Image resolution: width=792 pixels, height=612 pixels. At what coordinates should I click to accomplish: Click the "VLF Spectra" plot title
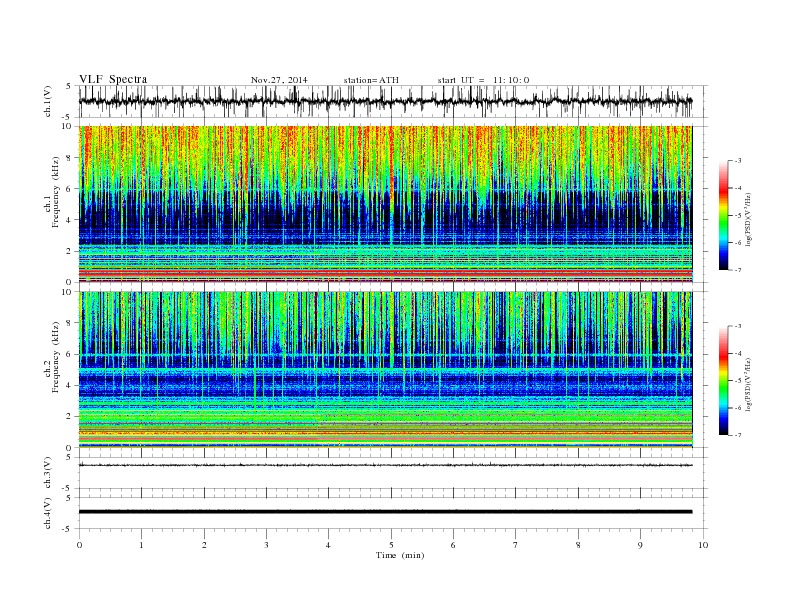pyautogui.click(x=113, y=79)
